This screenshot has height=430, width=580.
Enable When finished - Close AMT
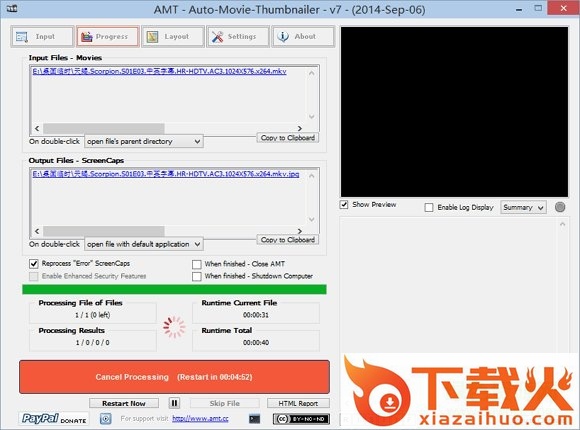point(197,264)
